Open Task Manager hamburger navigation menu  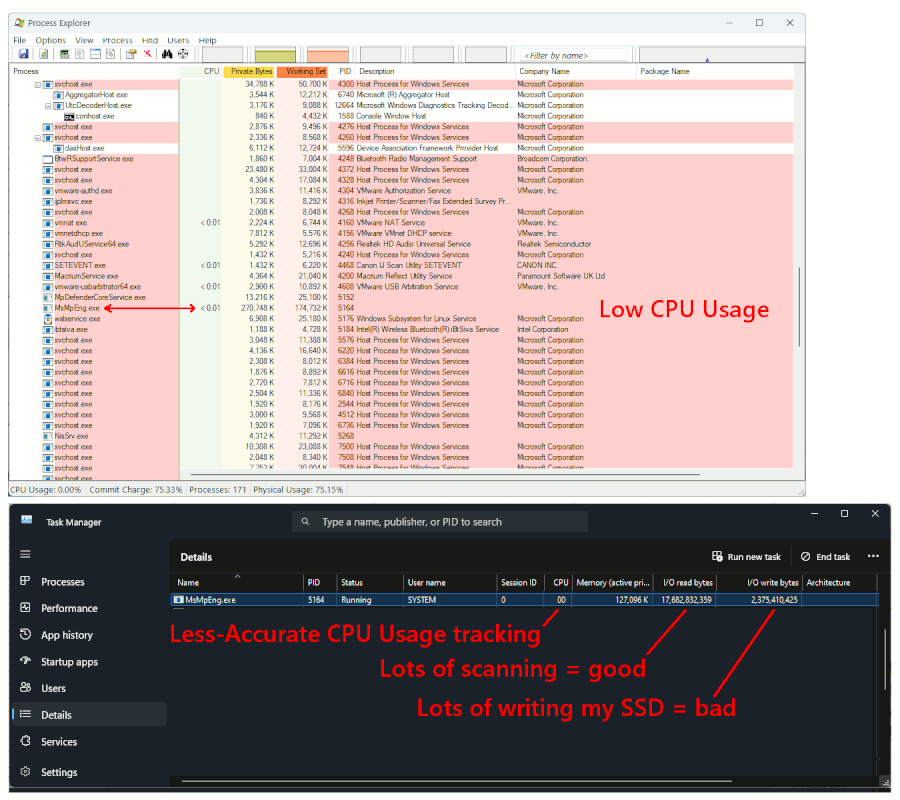(x=25, y=554)
